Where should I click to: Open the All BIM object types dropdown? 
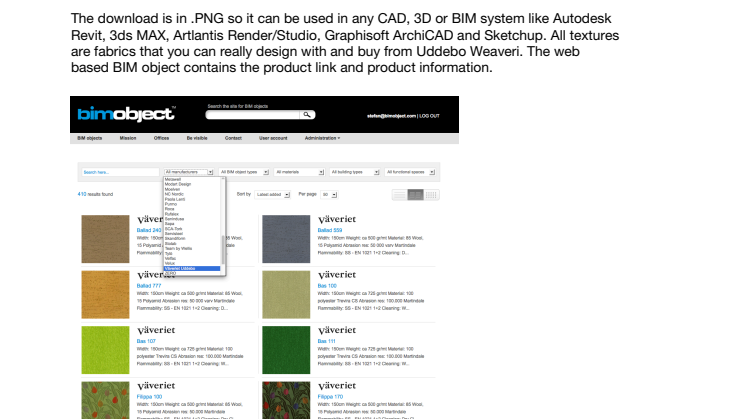click(244, 172)
